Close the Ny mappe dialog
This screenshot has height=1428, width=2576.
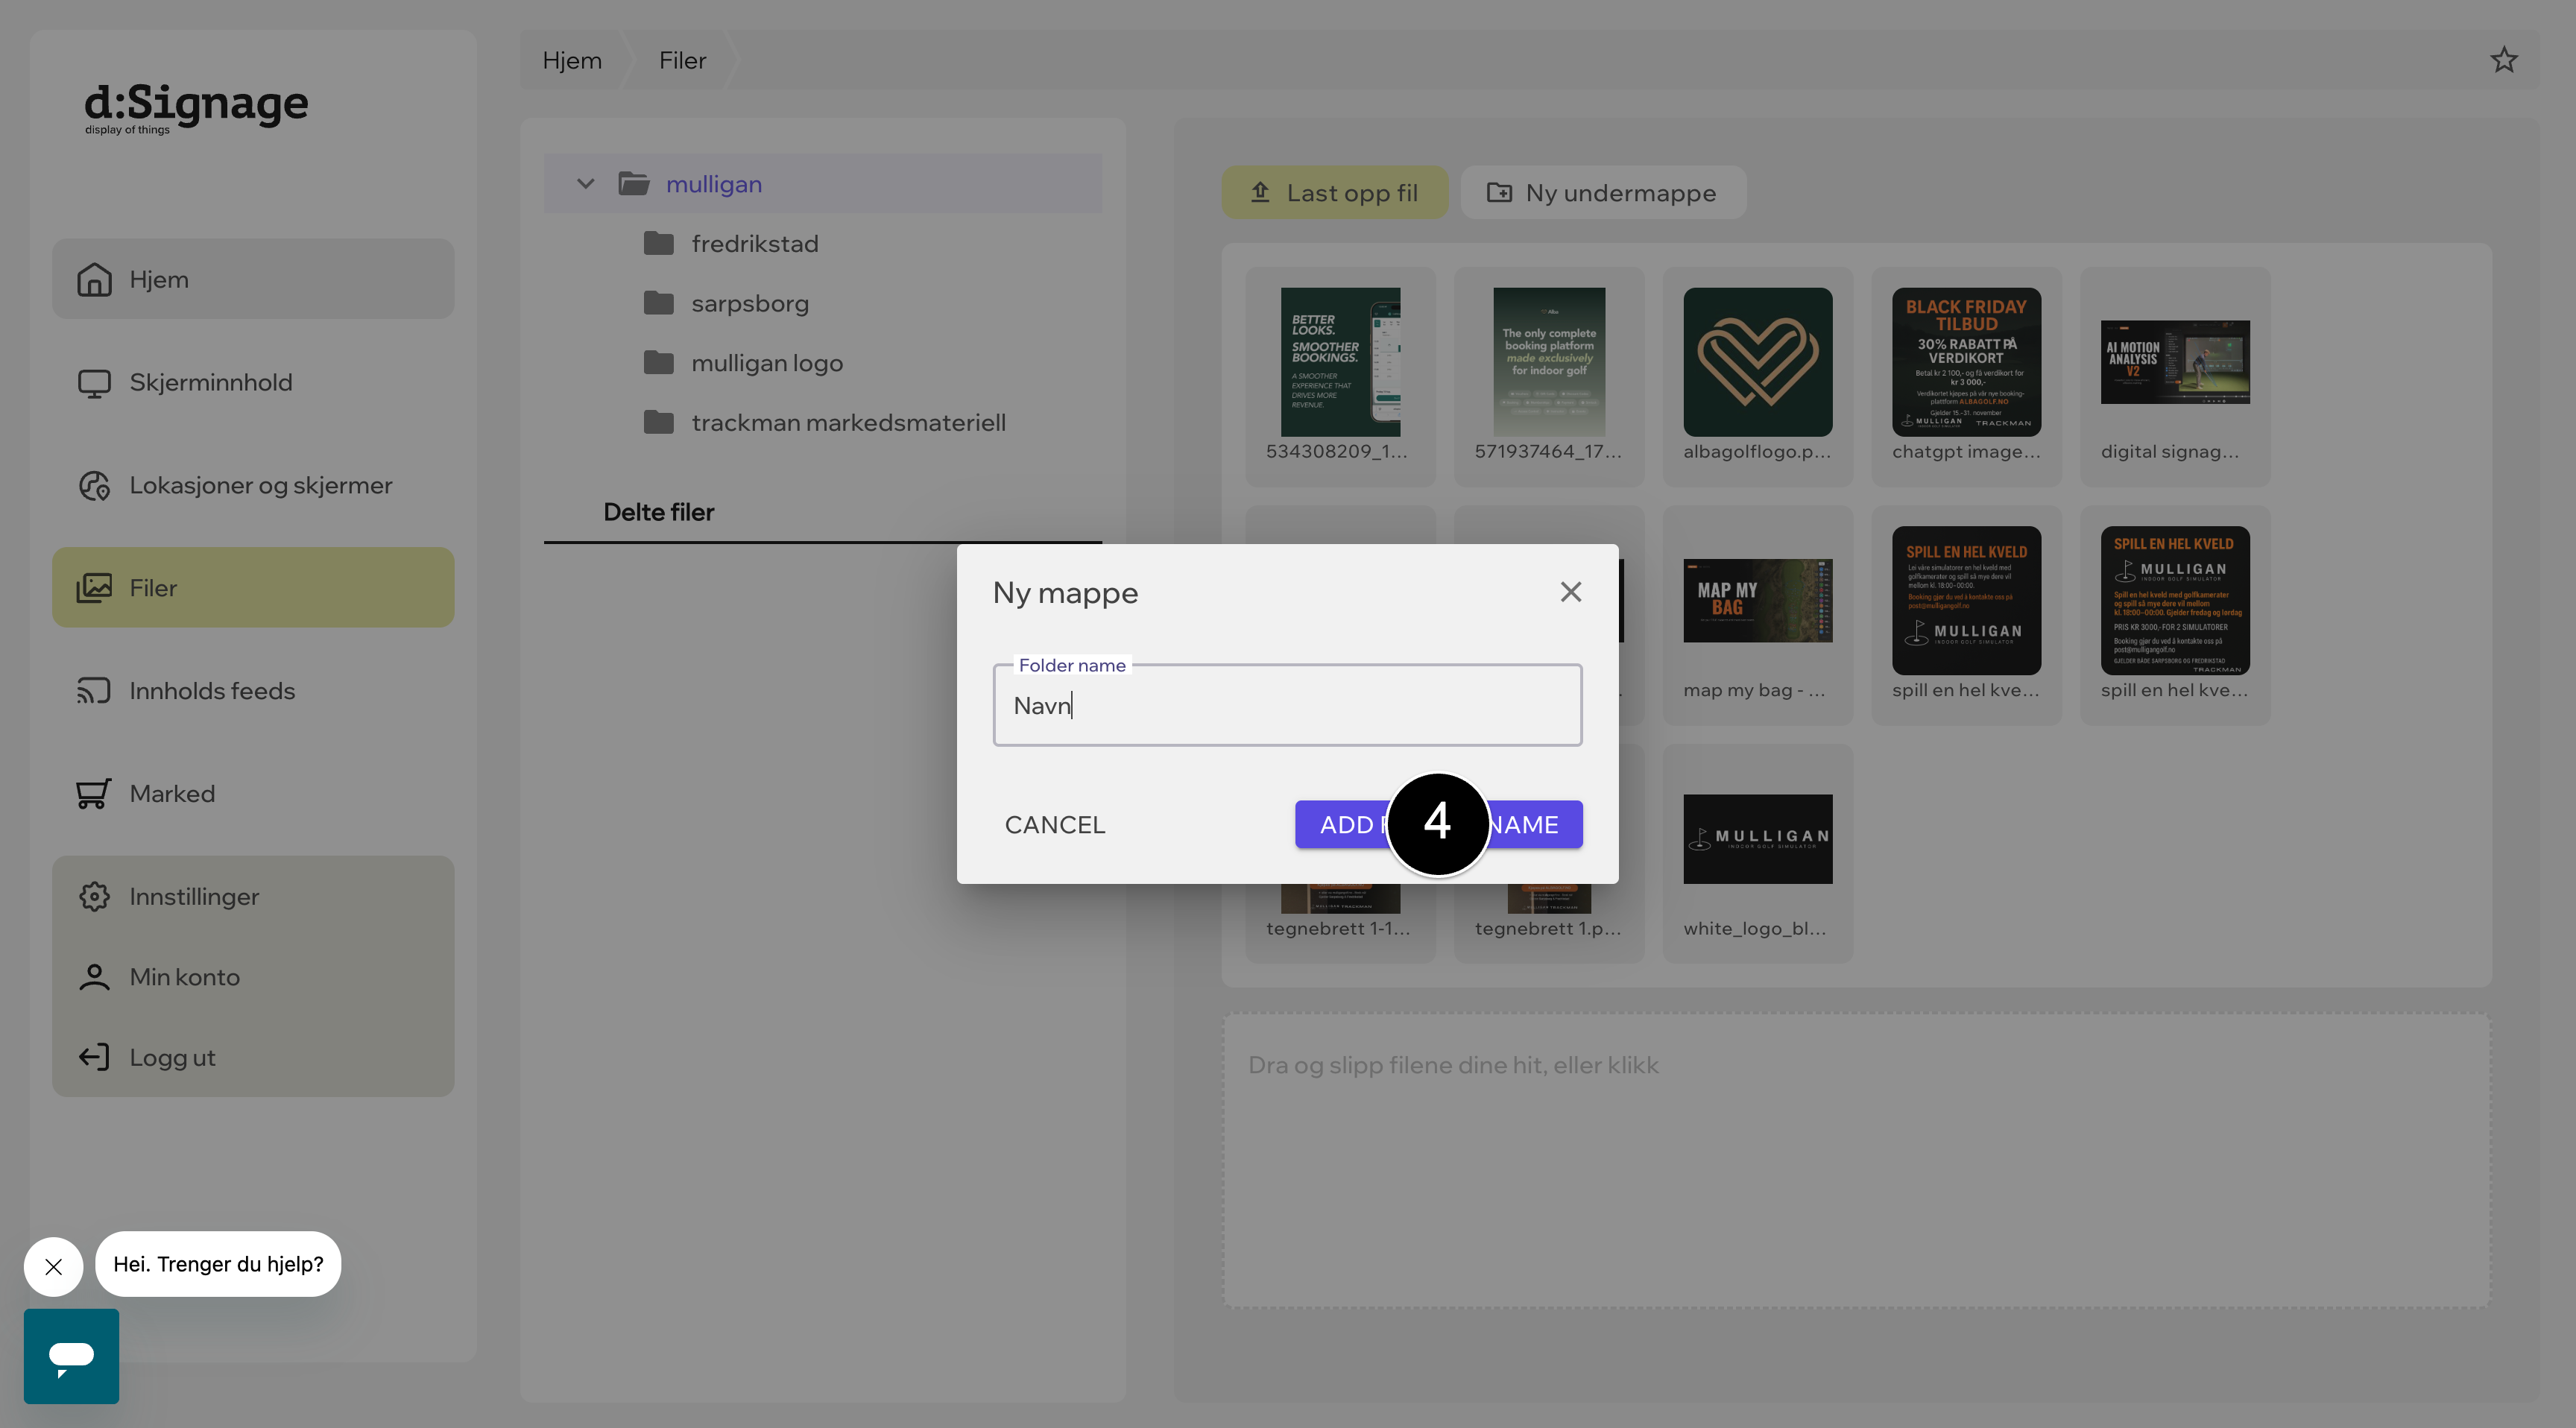[1570, 592]
